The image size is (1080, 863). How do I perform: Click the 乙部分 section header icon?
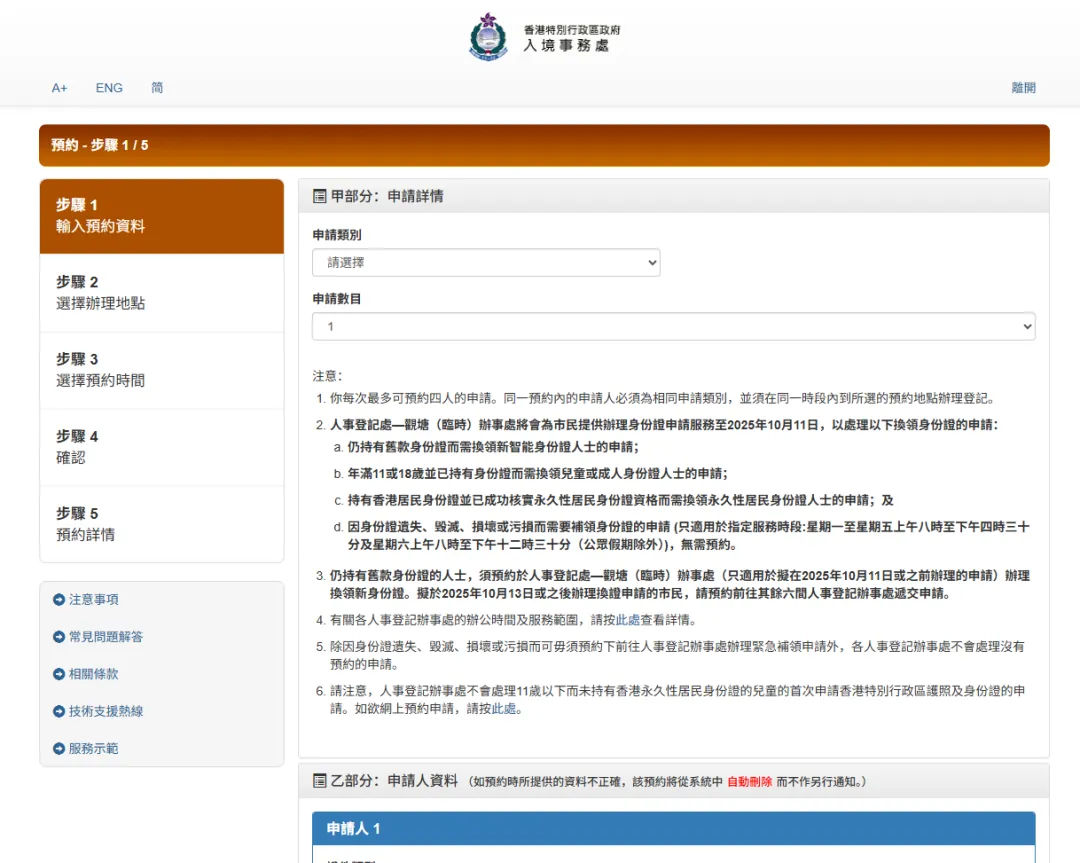pyautogui.click(x=320, y=781)
